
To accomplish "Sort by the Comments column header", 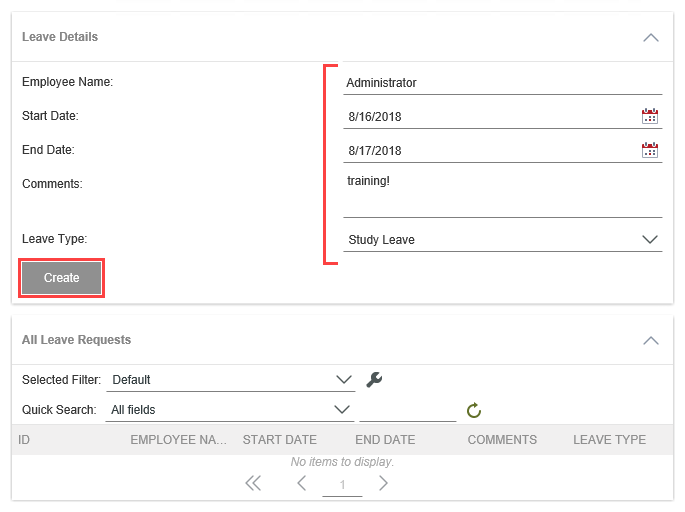I will pos(502,439).
